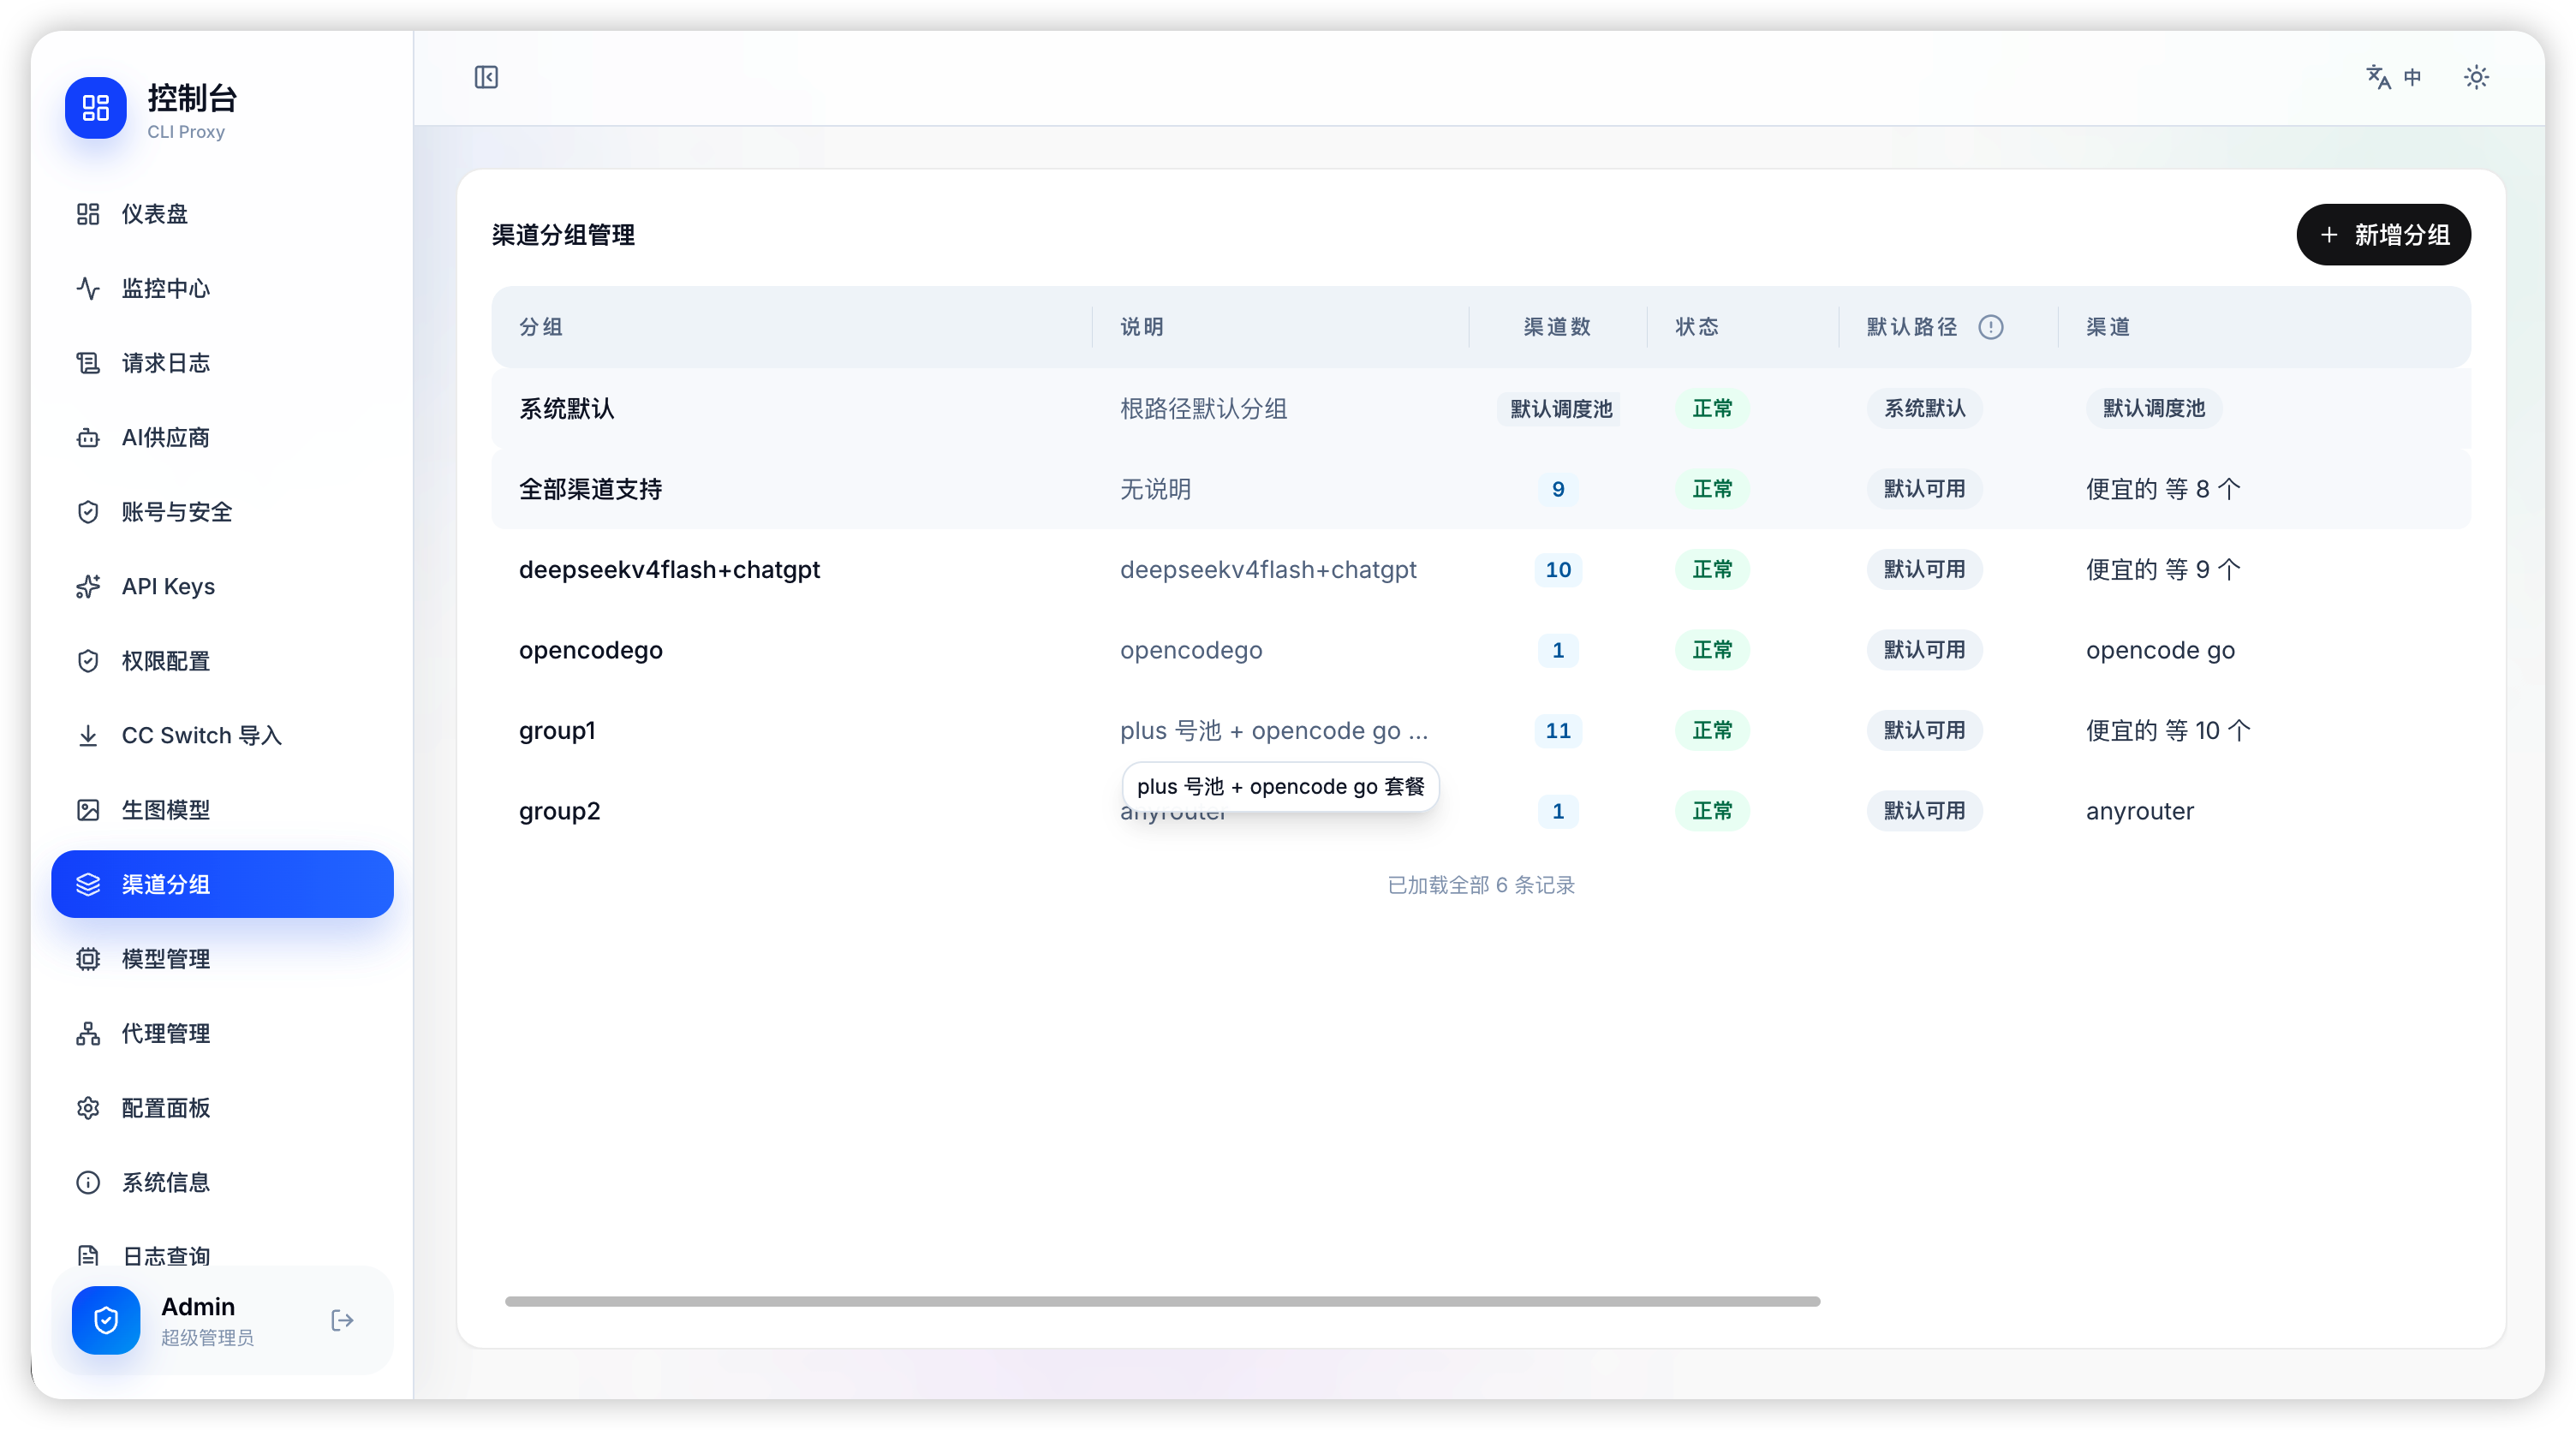Click 默认调度池 badge in 渠道 column
Screen dimensions: 2576x1430
pyautogui.click(x=2154, y=408)
